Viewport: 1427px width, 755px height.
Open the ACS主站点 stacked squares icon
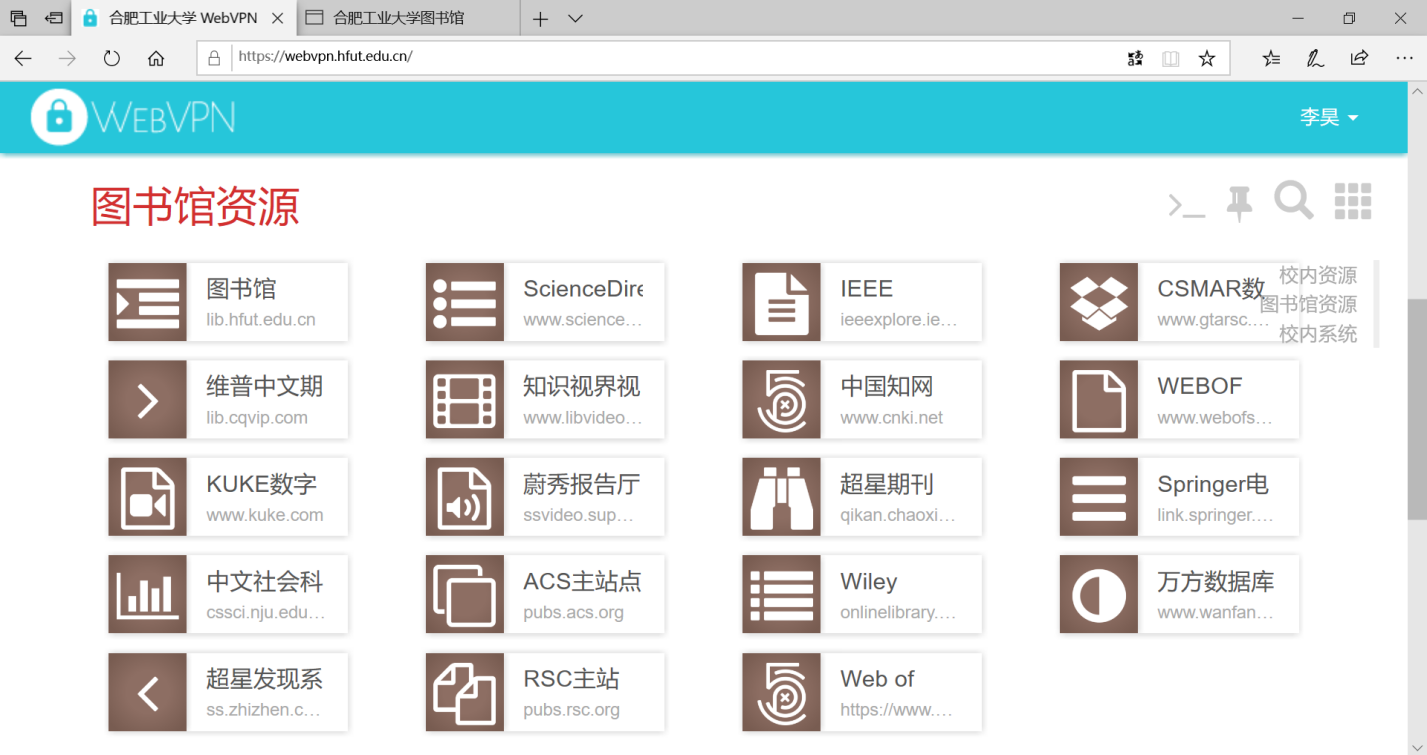(465, 594)
